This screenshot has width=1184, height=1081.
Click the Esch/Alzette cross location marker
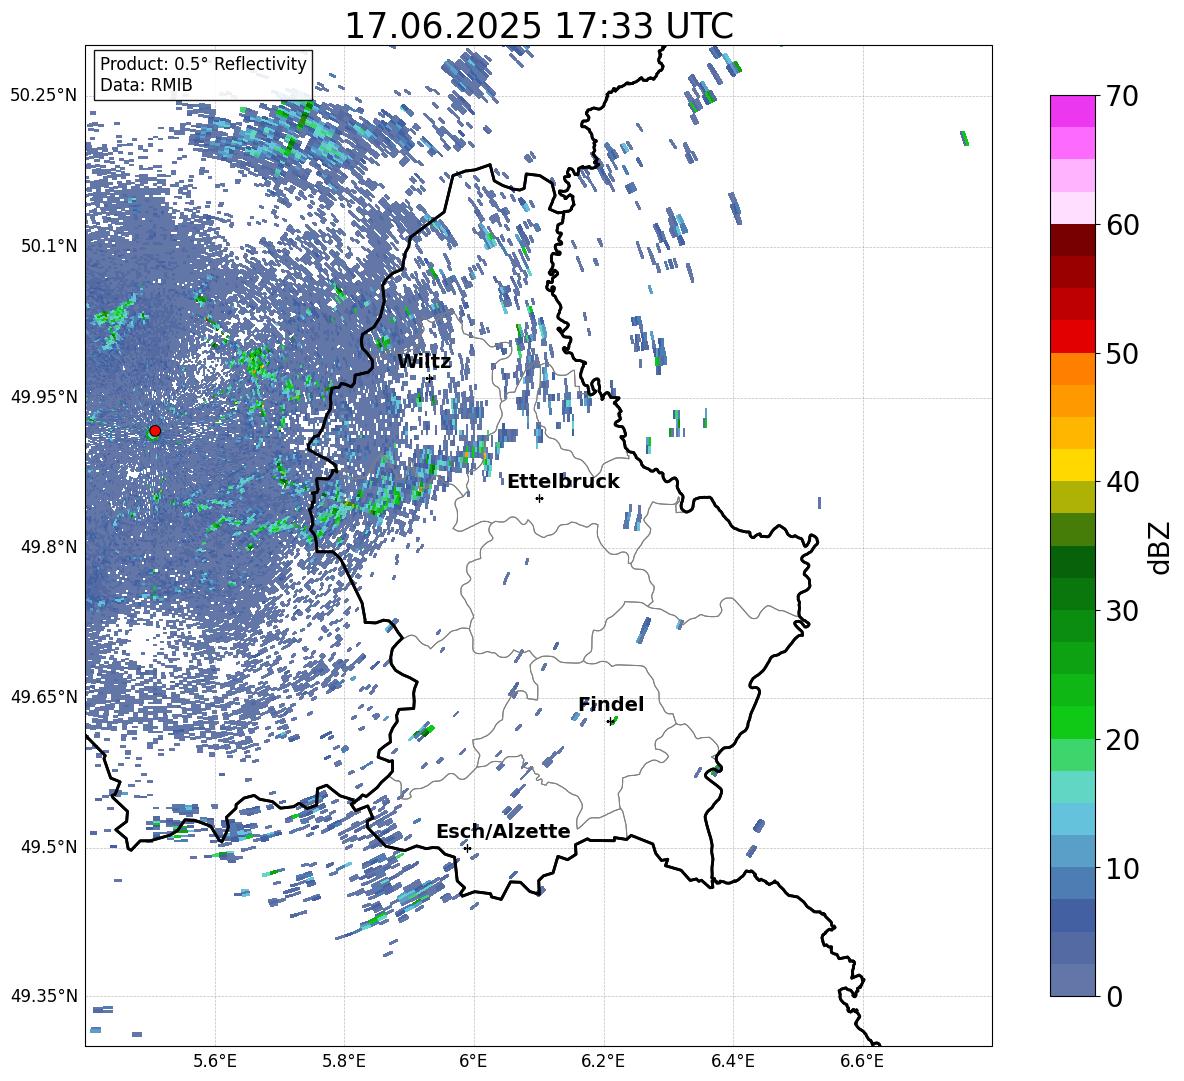467,848
